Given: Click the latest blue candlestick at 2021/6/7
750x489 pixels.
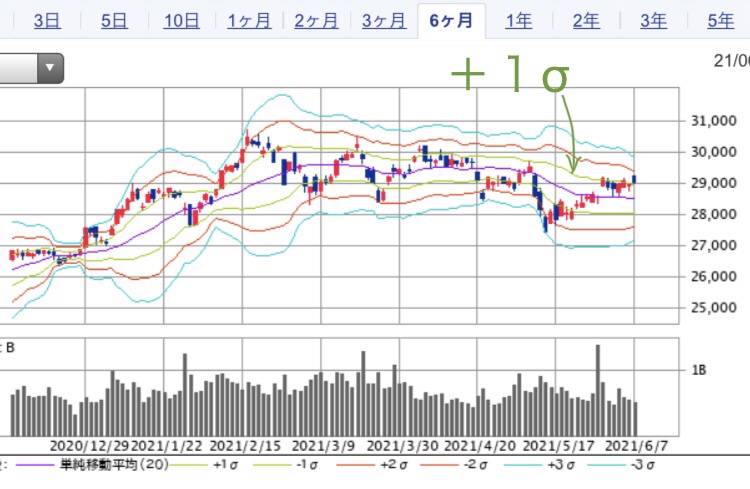Looking at the screenshot, I should tap(634, 179).
